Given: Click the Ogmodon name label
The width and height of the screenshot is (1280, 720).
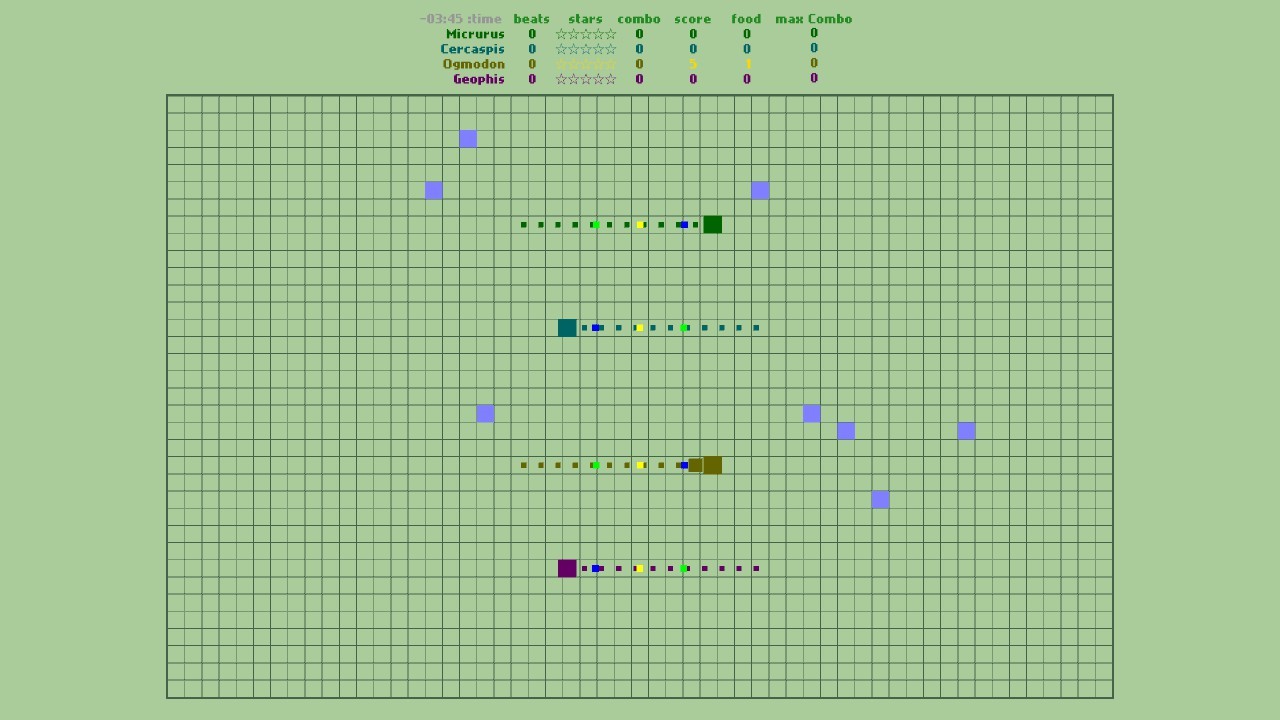Looking at the screenshot, I should [x=475, y=63].
